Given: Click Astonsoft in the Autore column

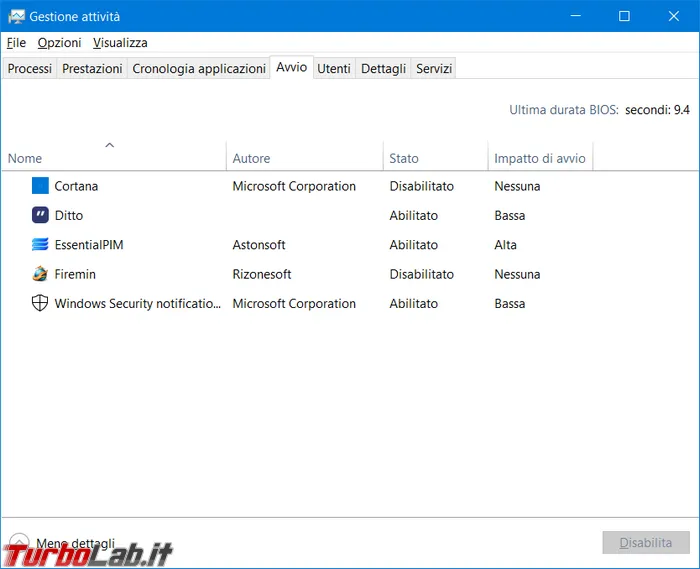Looking at the screenshot, I should click(259, 245).
